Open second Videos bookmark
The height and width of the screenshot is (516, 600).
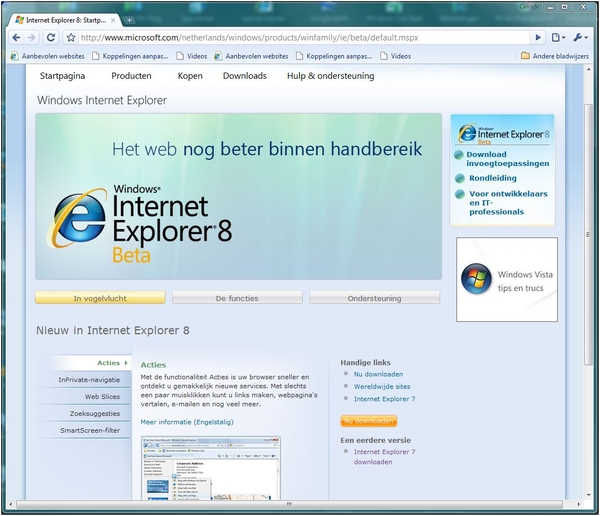(396, 56)
